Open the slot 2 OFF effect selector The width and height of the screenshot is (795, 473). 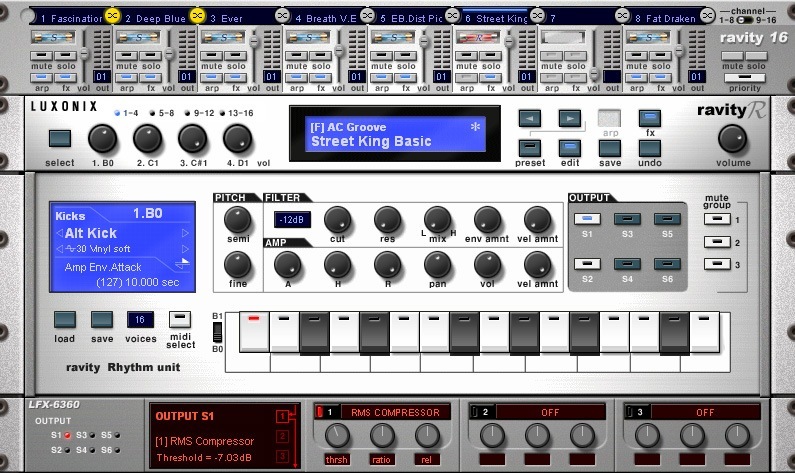click(x=550, y=412)
